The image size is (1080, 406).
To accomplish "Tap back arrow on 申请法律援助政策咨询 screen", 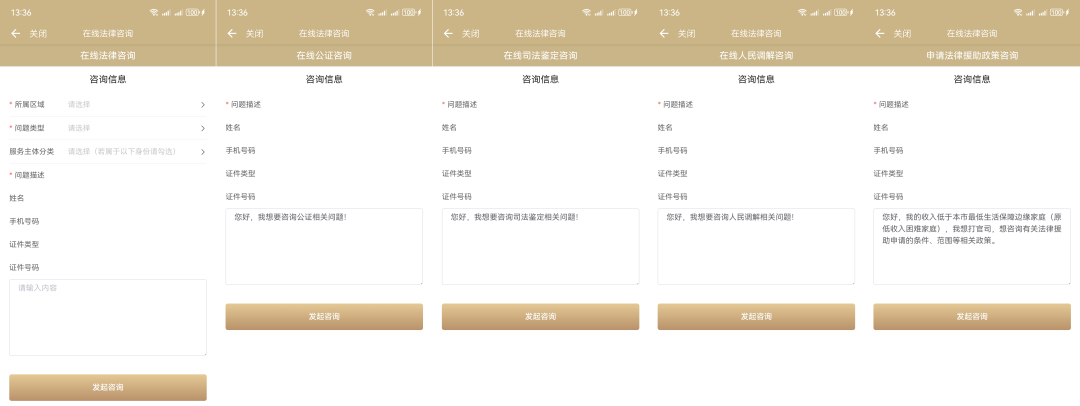I will tap(880, 33).
